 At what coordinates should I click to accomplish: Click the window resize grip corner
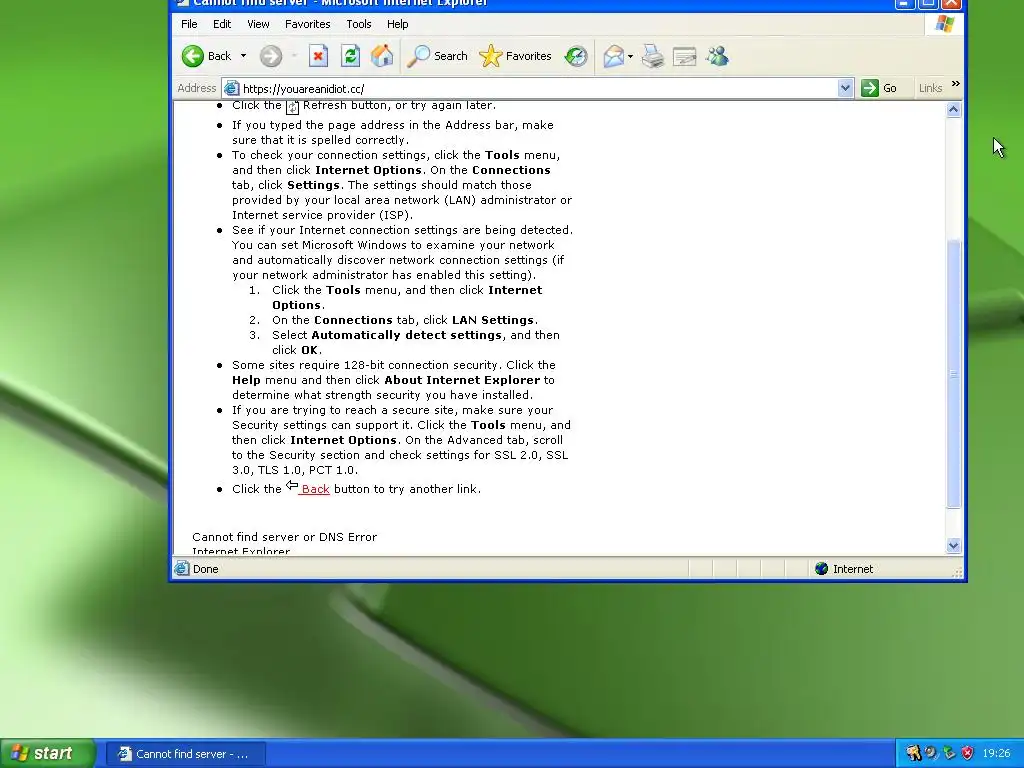[958, 573]
